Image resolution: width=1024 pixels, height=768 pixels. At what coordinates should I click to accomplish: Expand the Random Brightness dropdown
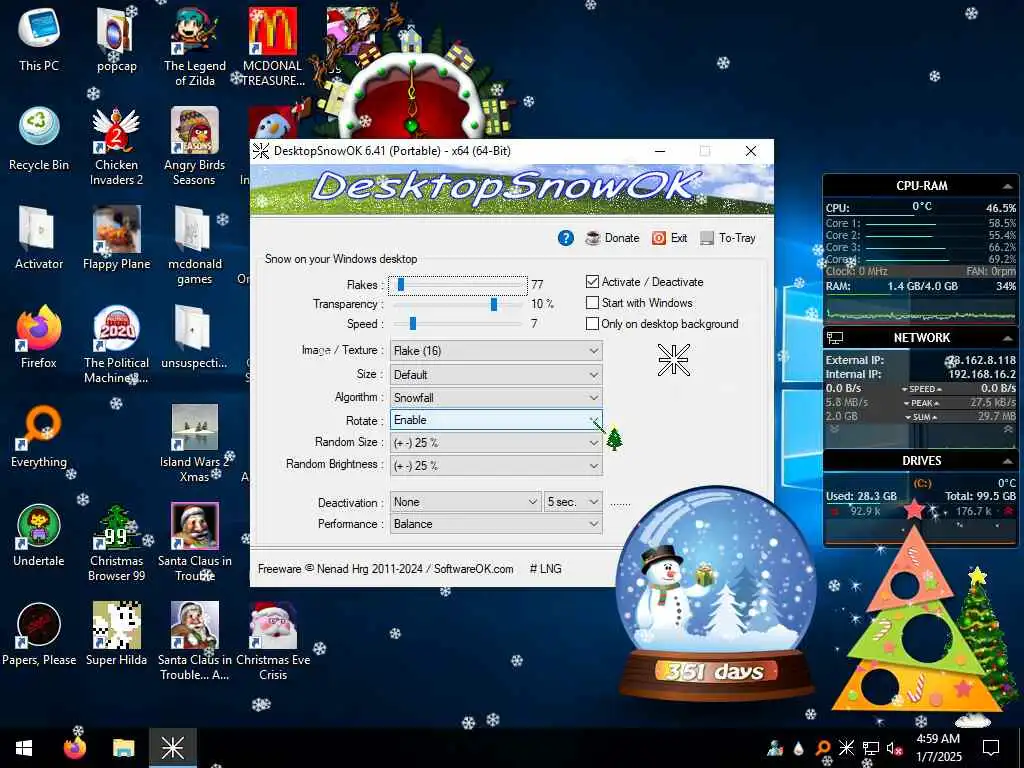496,466
